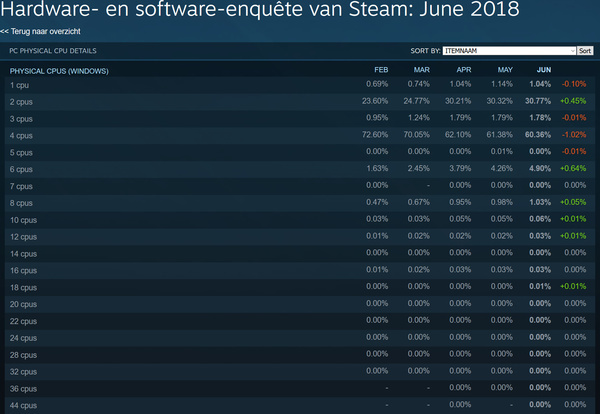The width and height of the screenshot is (600, 414).
Task: Click the 16 cpus row label
Action: point(23,271)
